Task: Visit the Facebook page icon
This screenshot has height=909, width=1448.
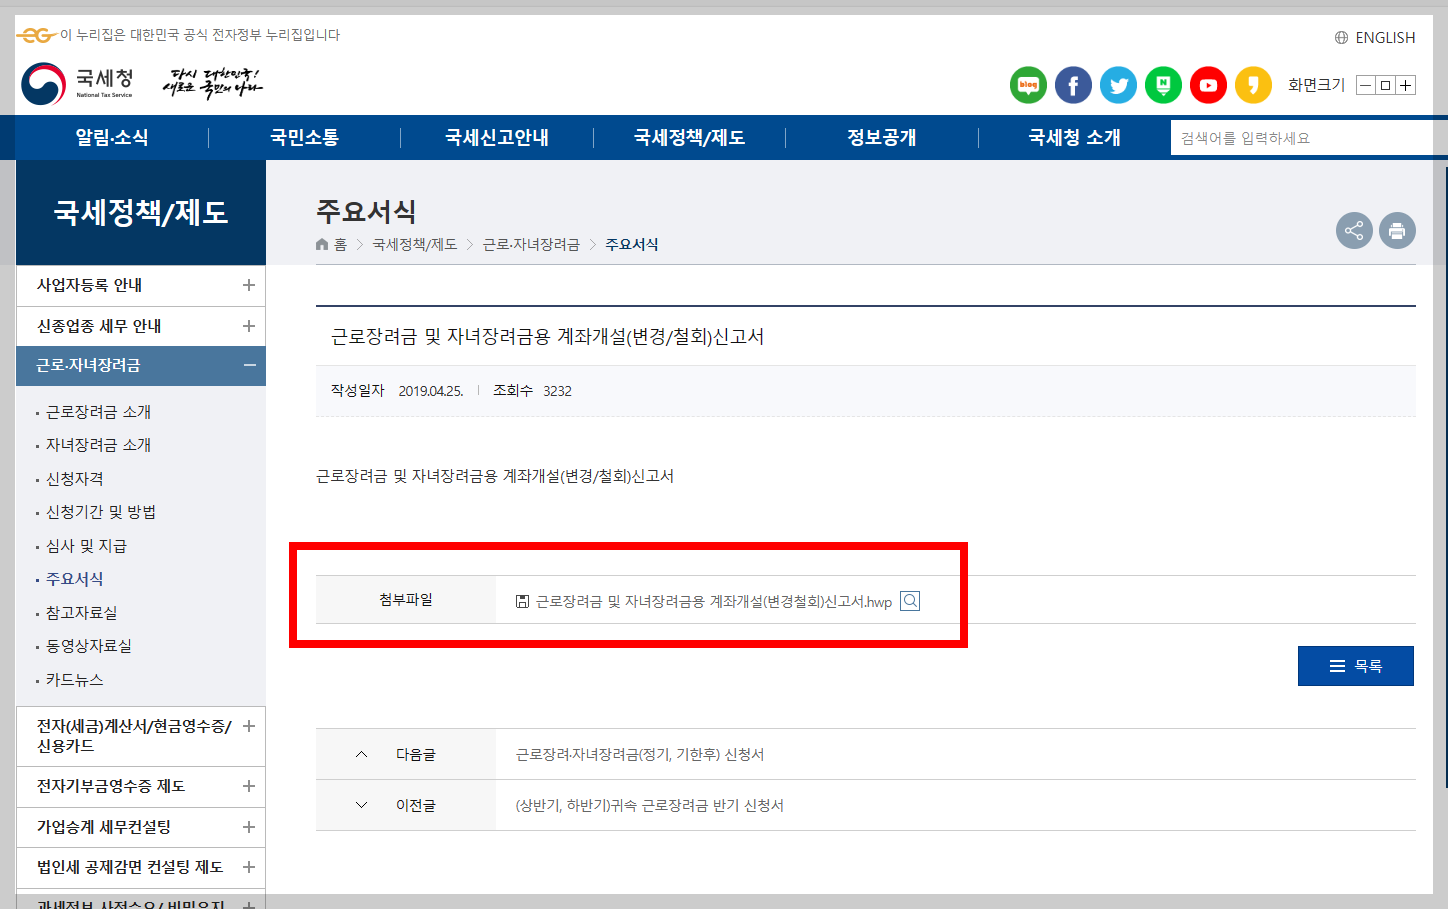Action: pos(1073,85)
